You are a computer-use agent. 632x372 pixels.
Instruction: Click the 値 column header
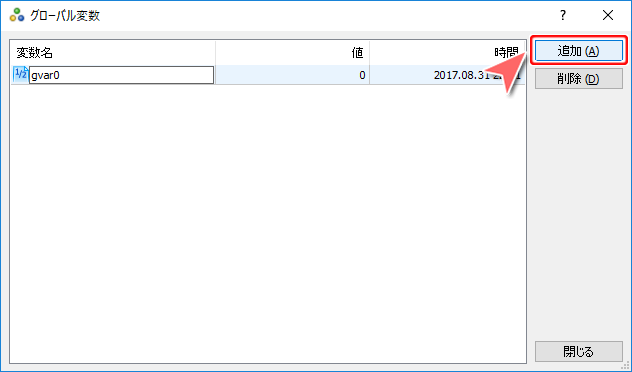[293, 53]
